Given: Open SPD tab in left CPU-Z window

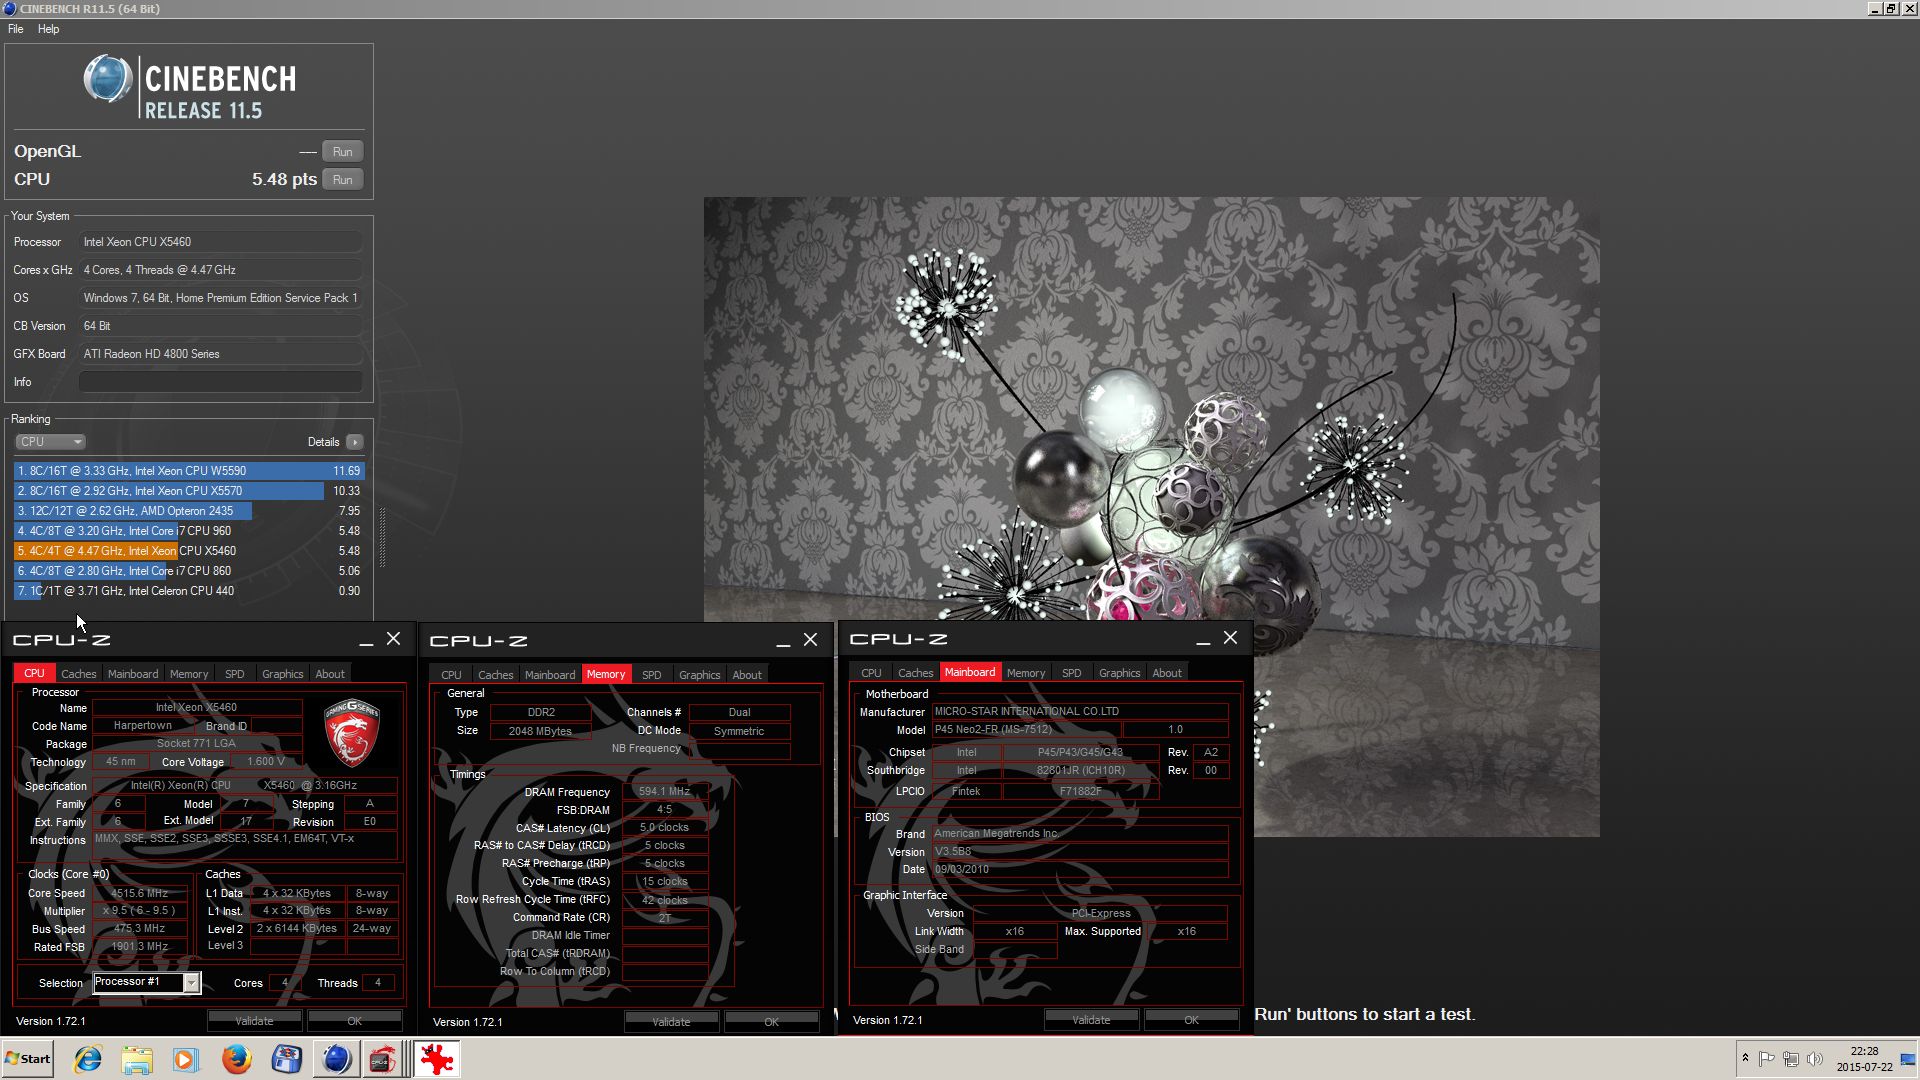Looking at the screenshot, I should click(x=235, y=674).
